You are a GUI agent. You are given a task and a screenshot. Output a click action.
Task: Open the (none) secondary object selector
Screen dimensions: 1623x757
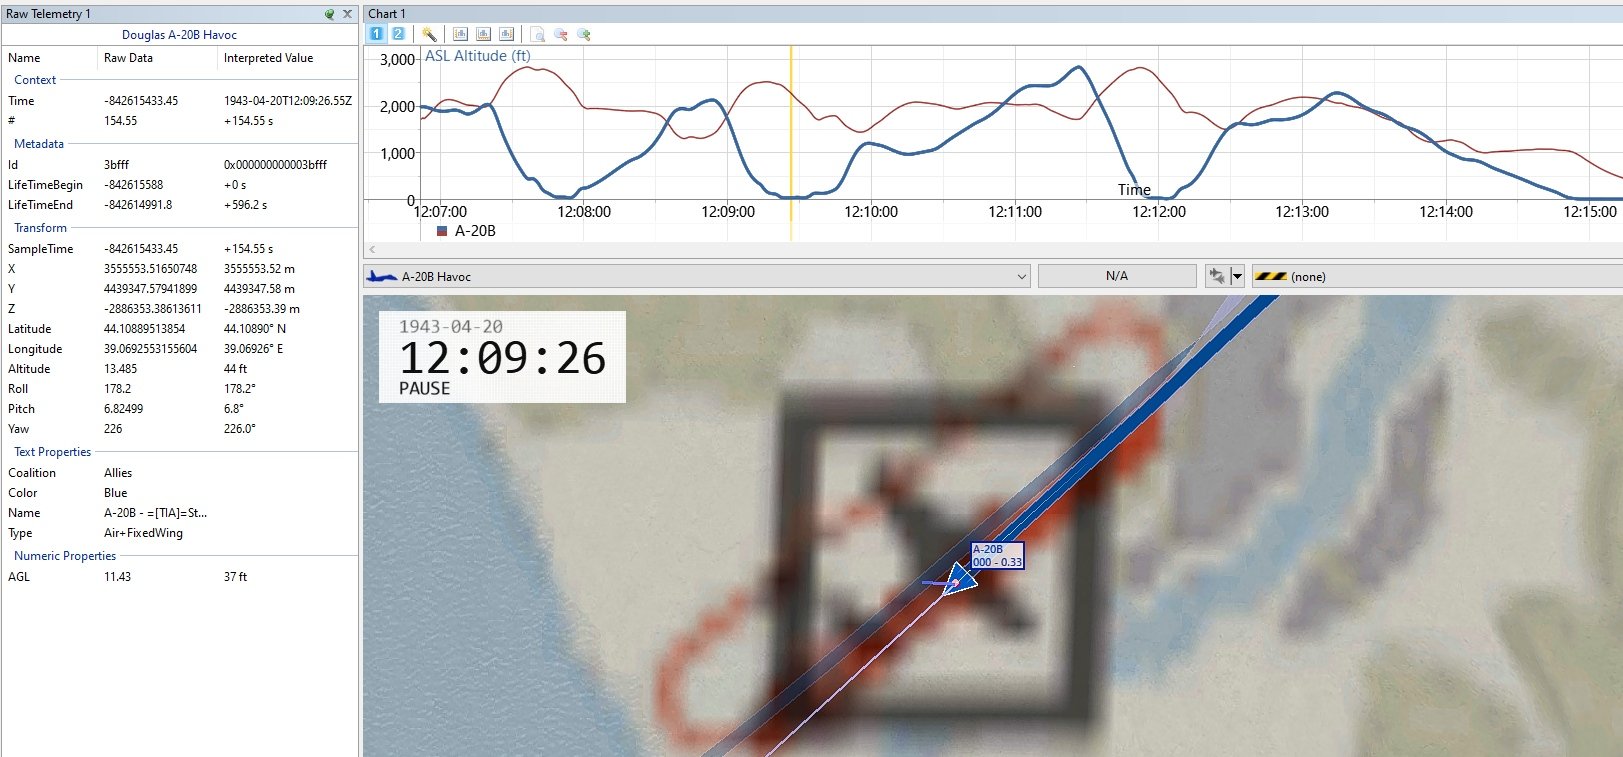pyautogui.click(x=1437, y=276)
